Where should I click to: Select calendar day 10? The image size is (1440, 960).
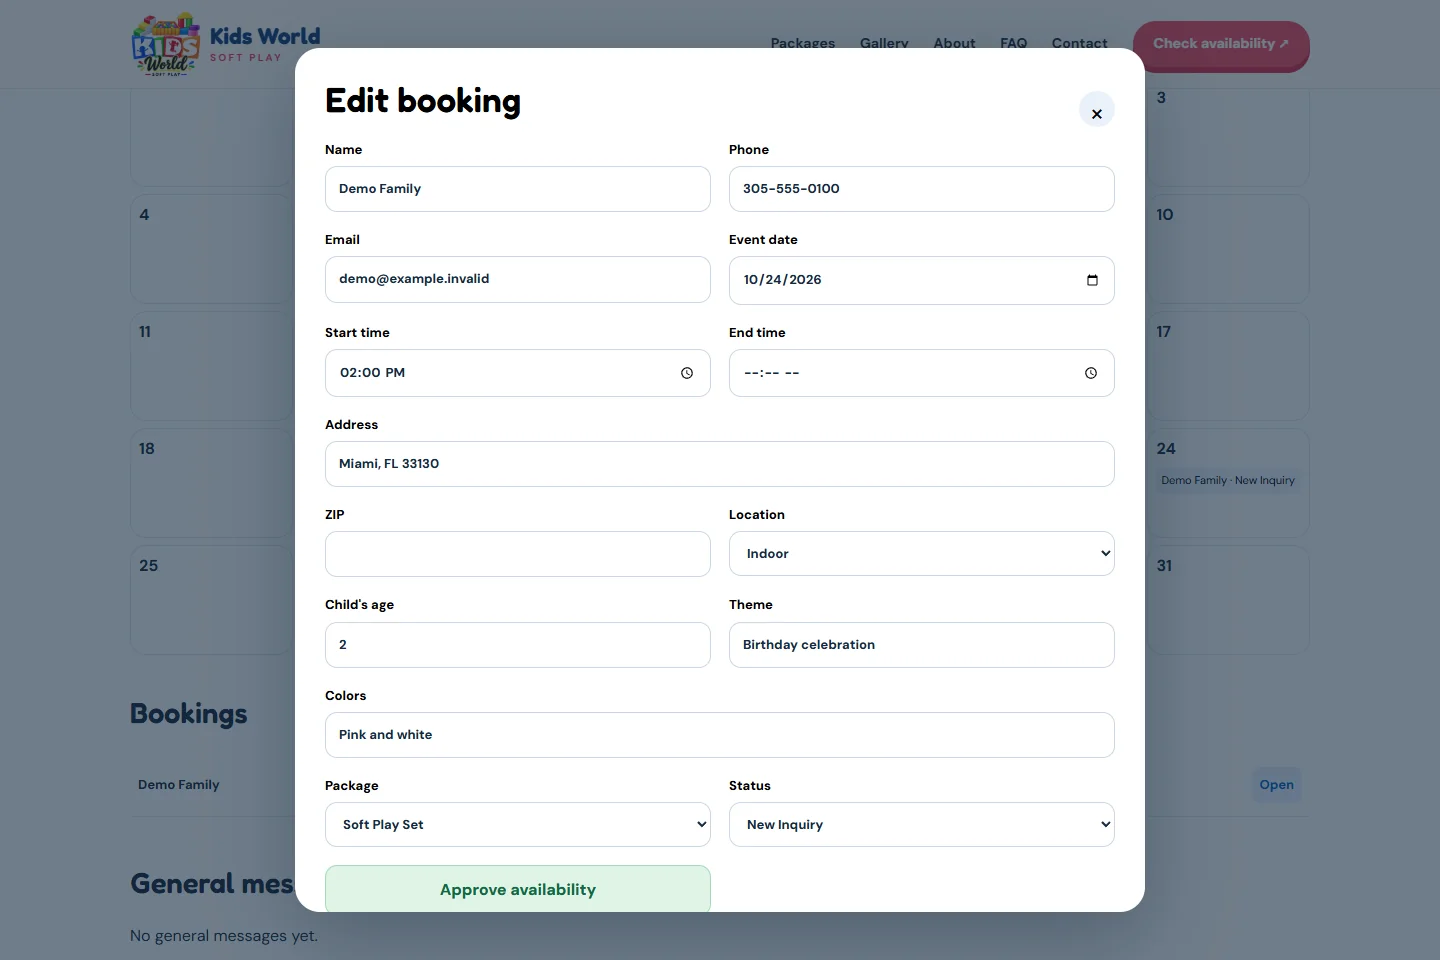pyautogui.click(x=1228, y=249)
